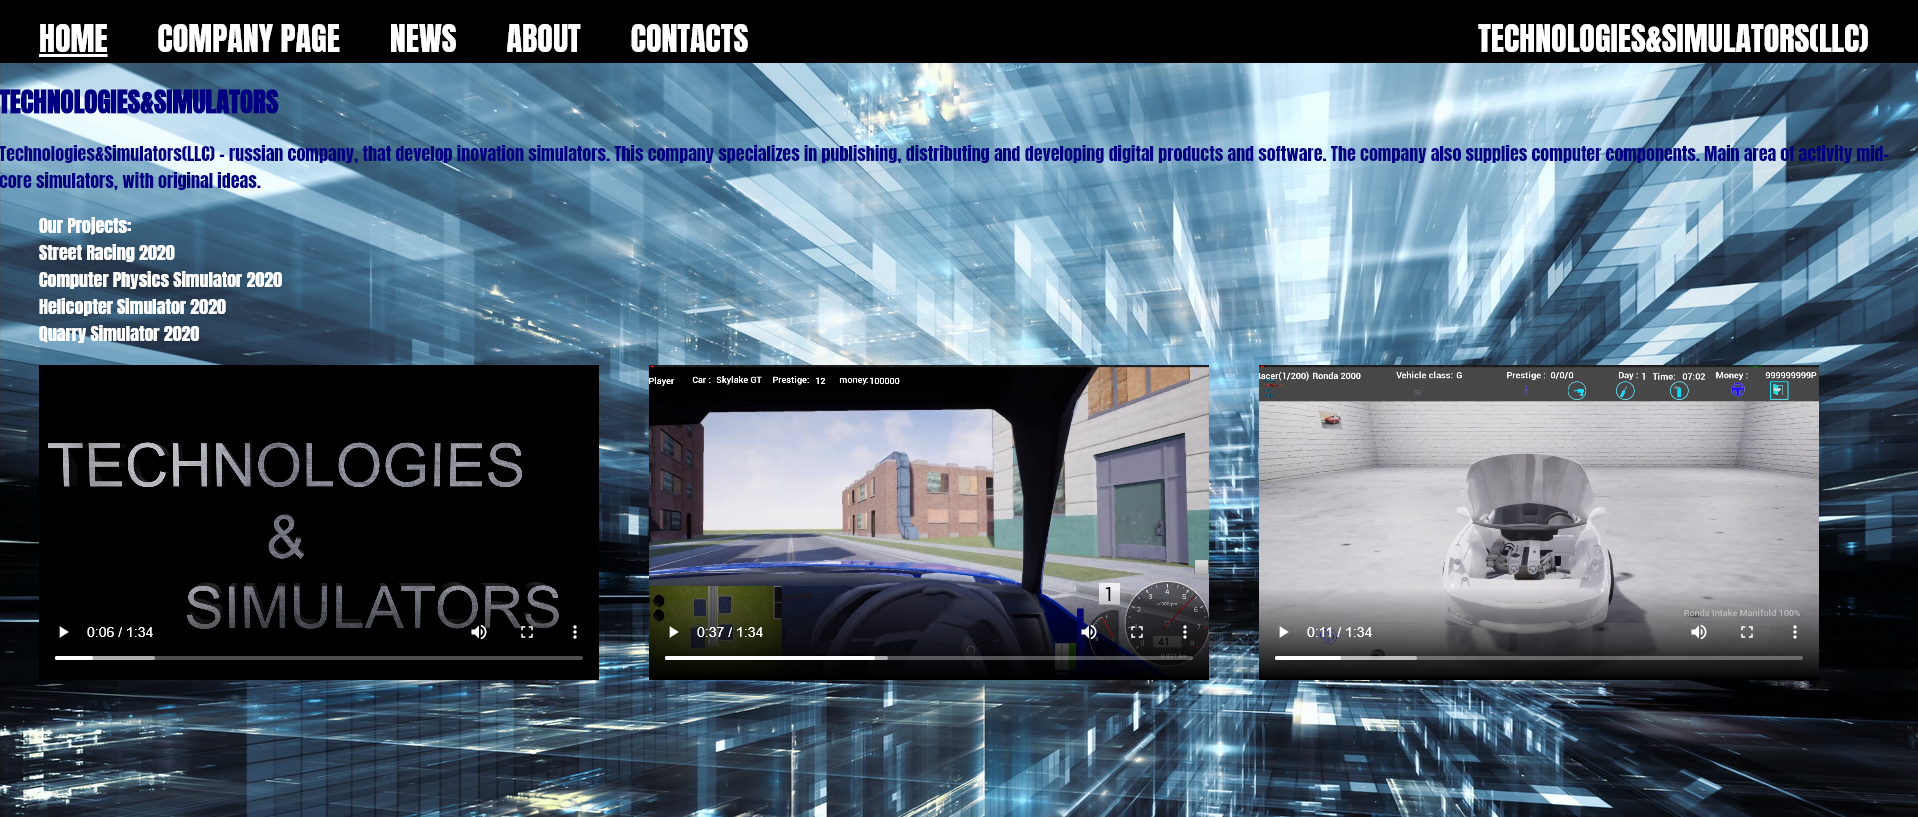This screenshot has width=1918, height=817.
Task: Click the blue TECHNOLOGIES&SIMULATORS page heading
Action: (139, 102)
